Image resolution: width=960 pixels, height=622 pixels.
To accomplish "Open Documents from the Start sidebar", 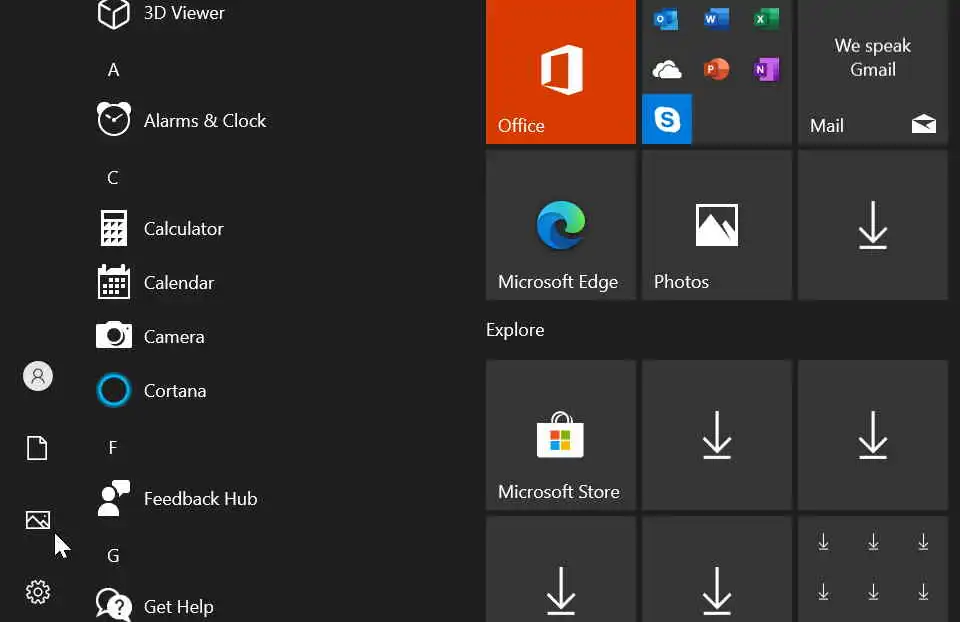I will 37,448.
